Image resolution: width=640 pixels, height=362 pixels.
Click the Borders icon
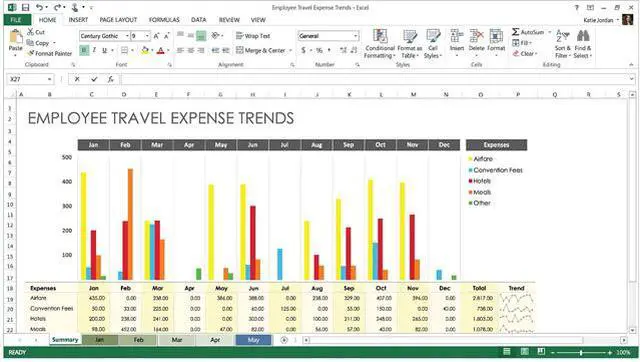tap(124, 51)
